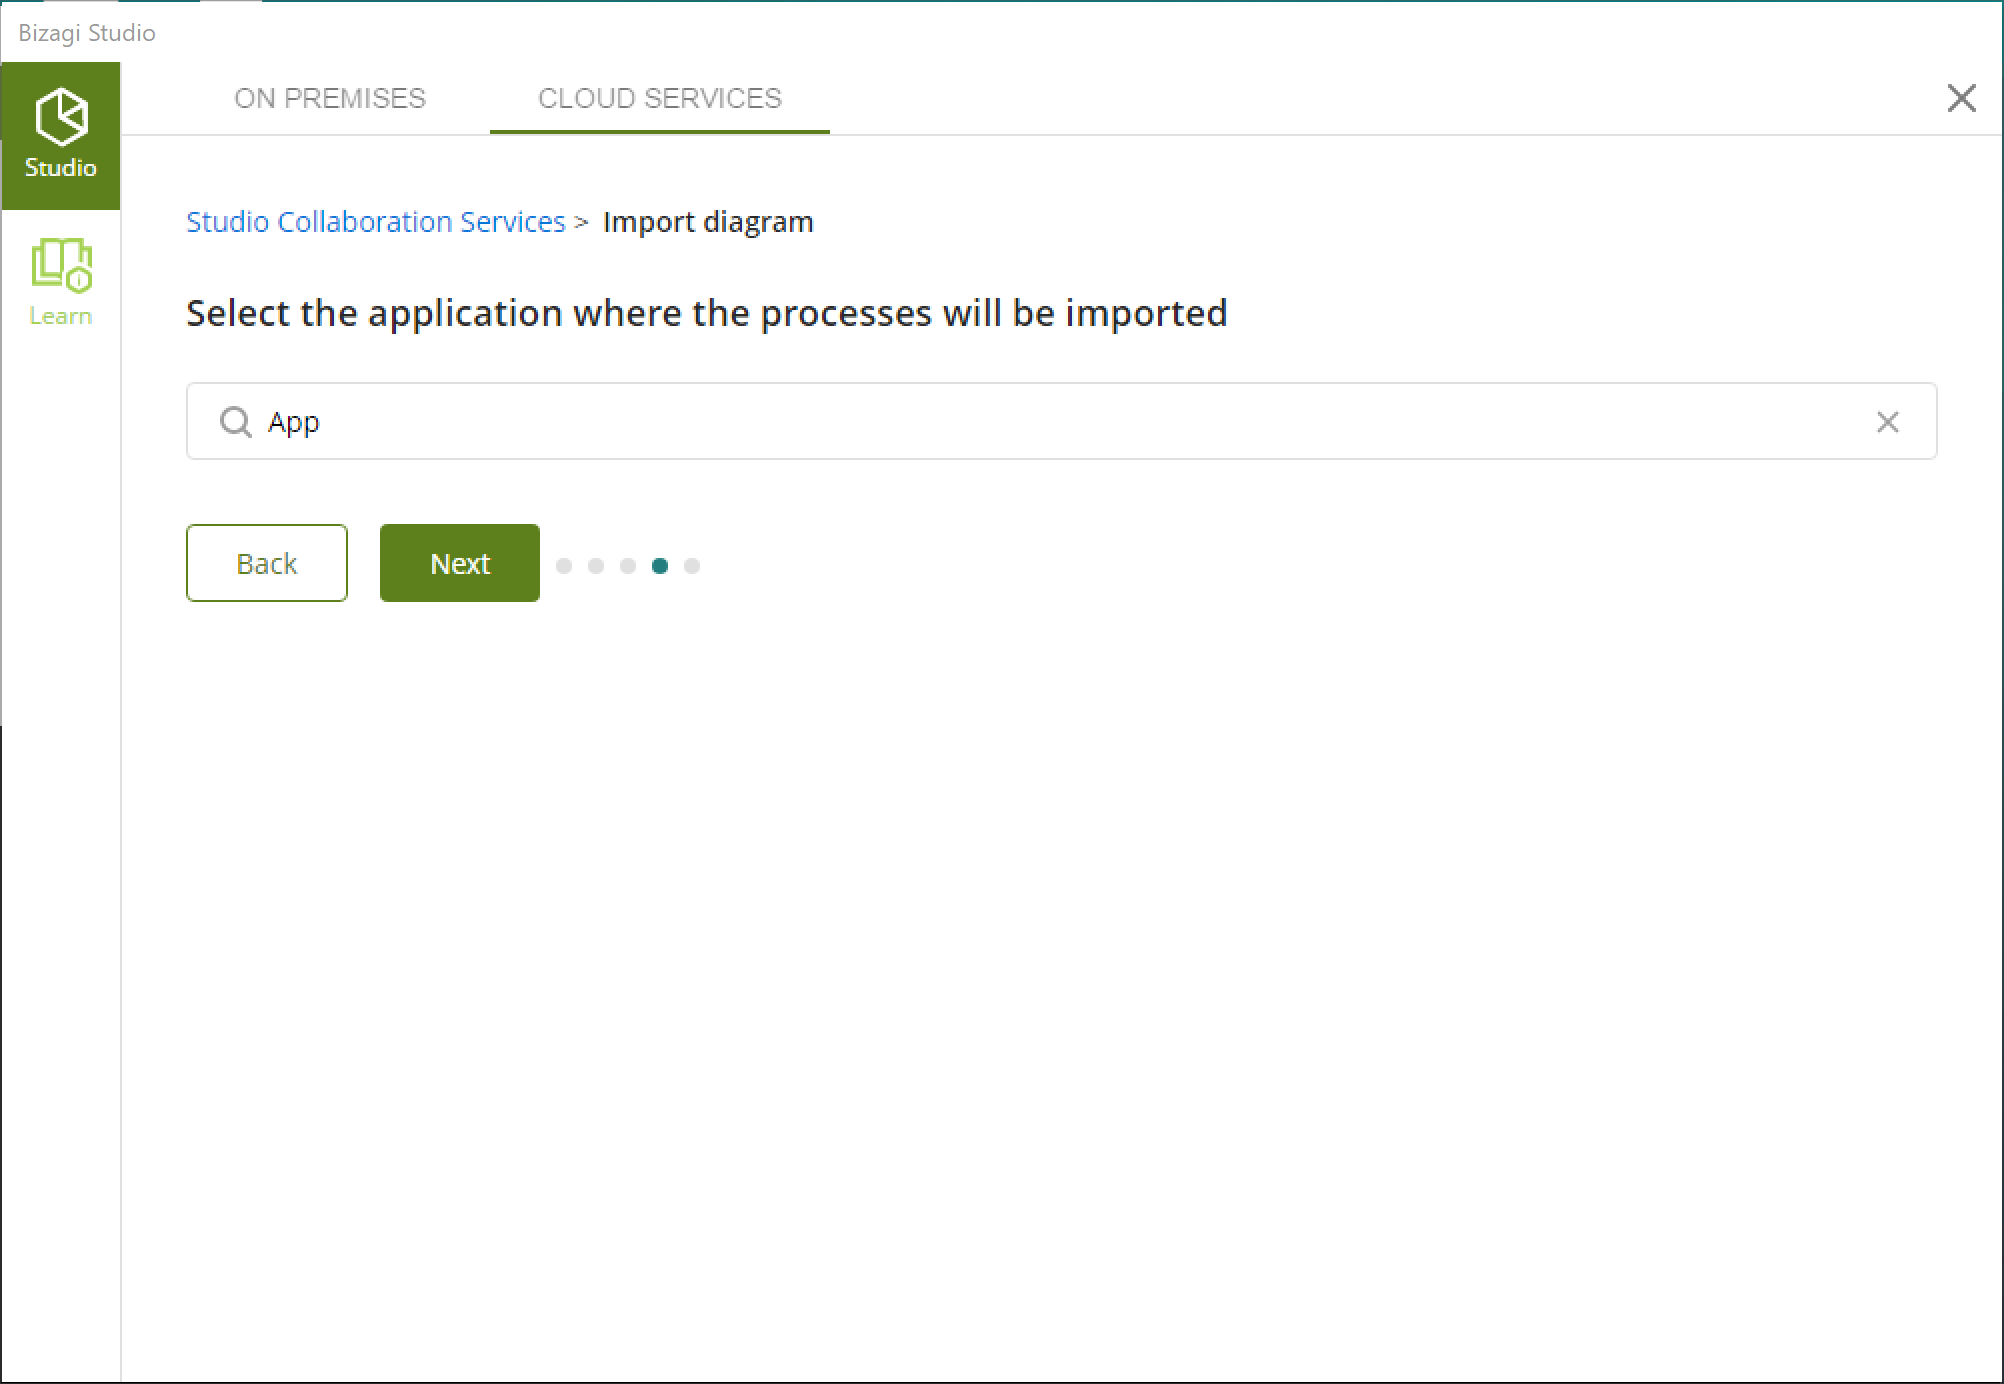Toggle the ON PREMISES view
This screenshot has width=2004, height=1384.
(x=330, y=97)
